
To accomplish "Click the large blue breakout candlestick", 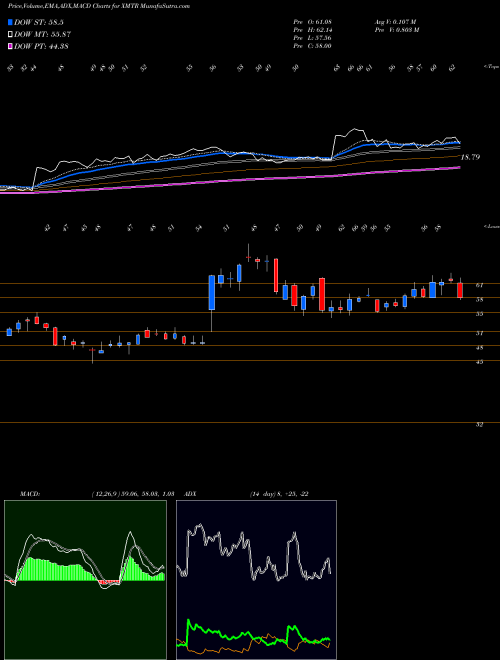I will 212,293.
